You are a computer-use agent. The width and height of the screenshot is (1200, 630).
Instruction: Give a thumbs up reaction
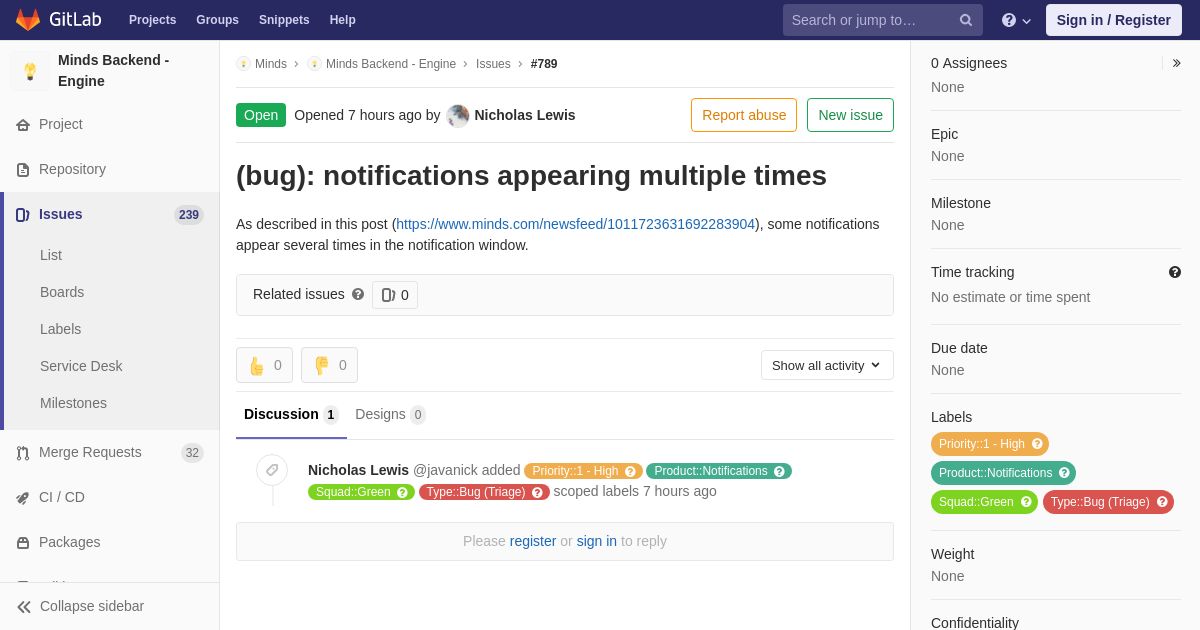coord(264,365)
